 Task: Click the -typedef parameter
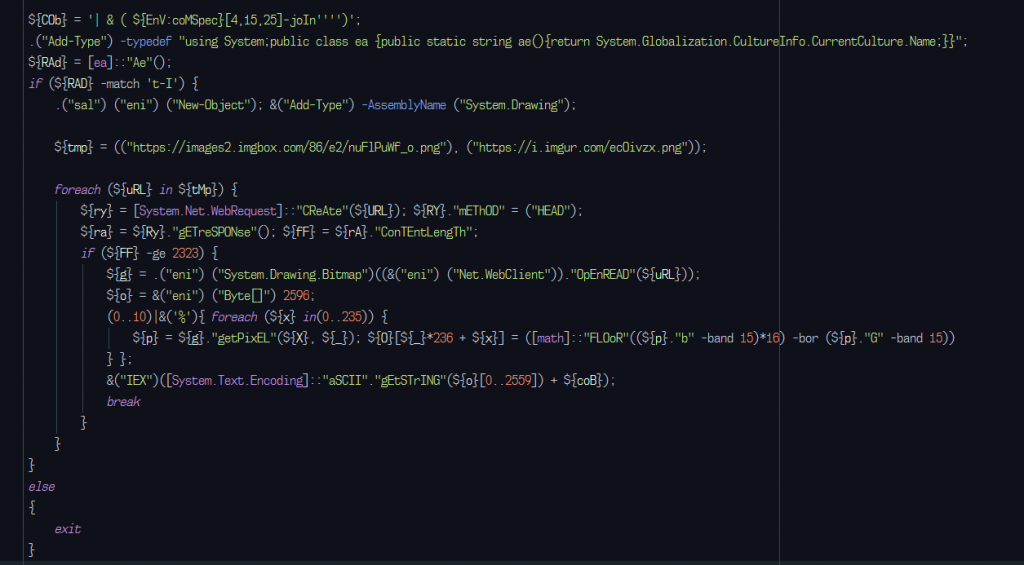click(x=146, y=42)
